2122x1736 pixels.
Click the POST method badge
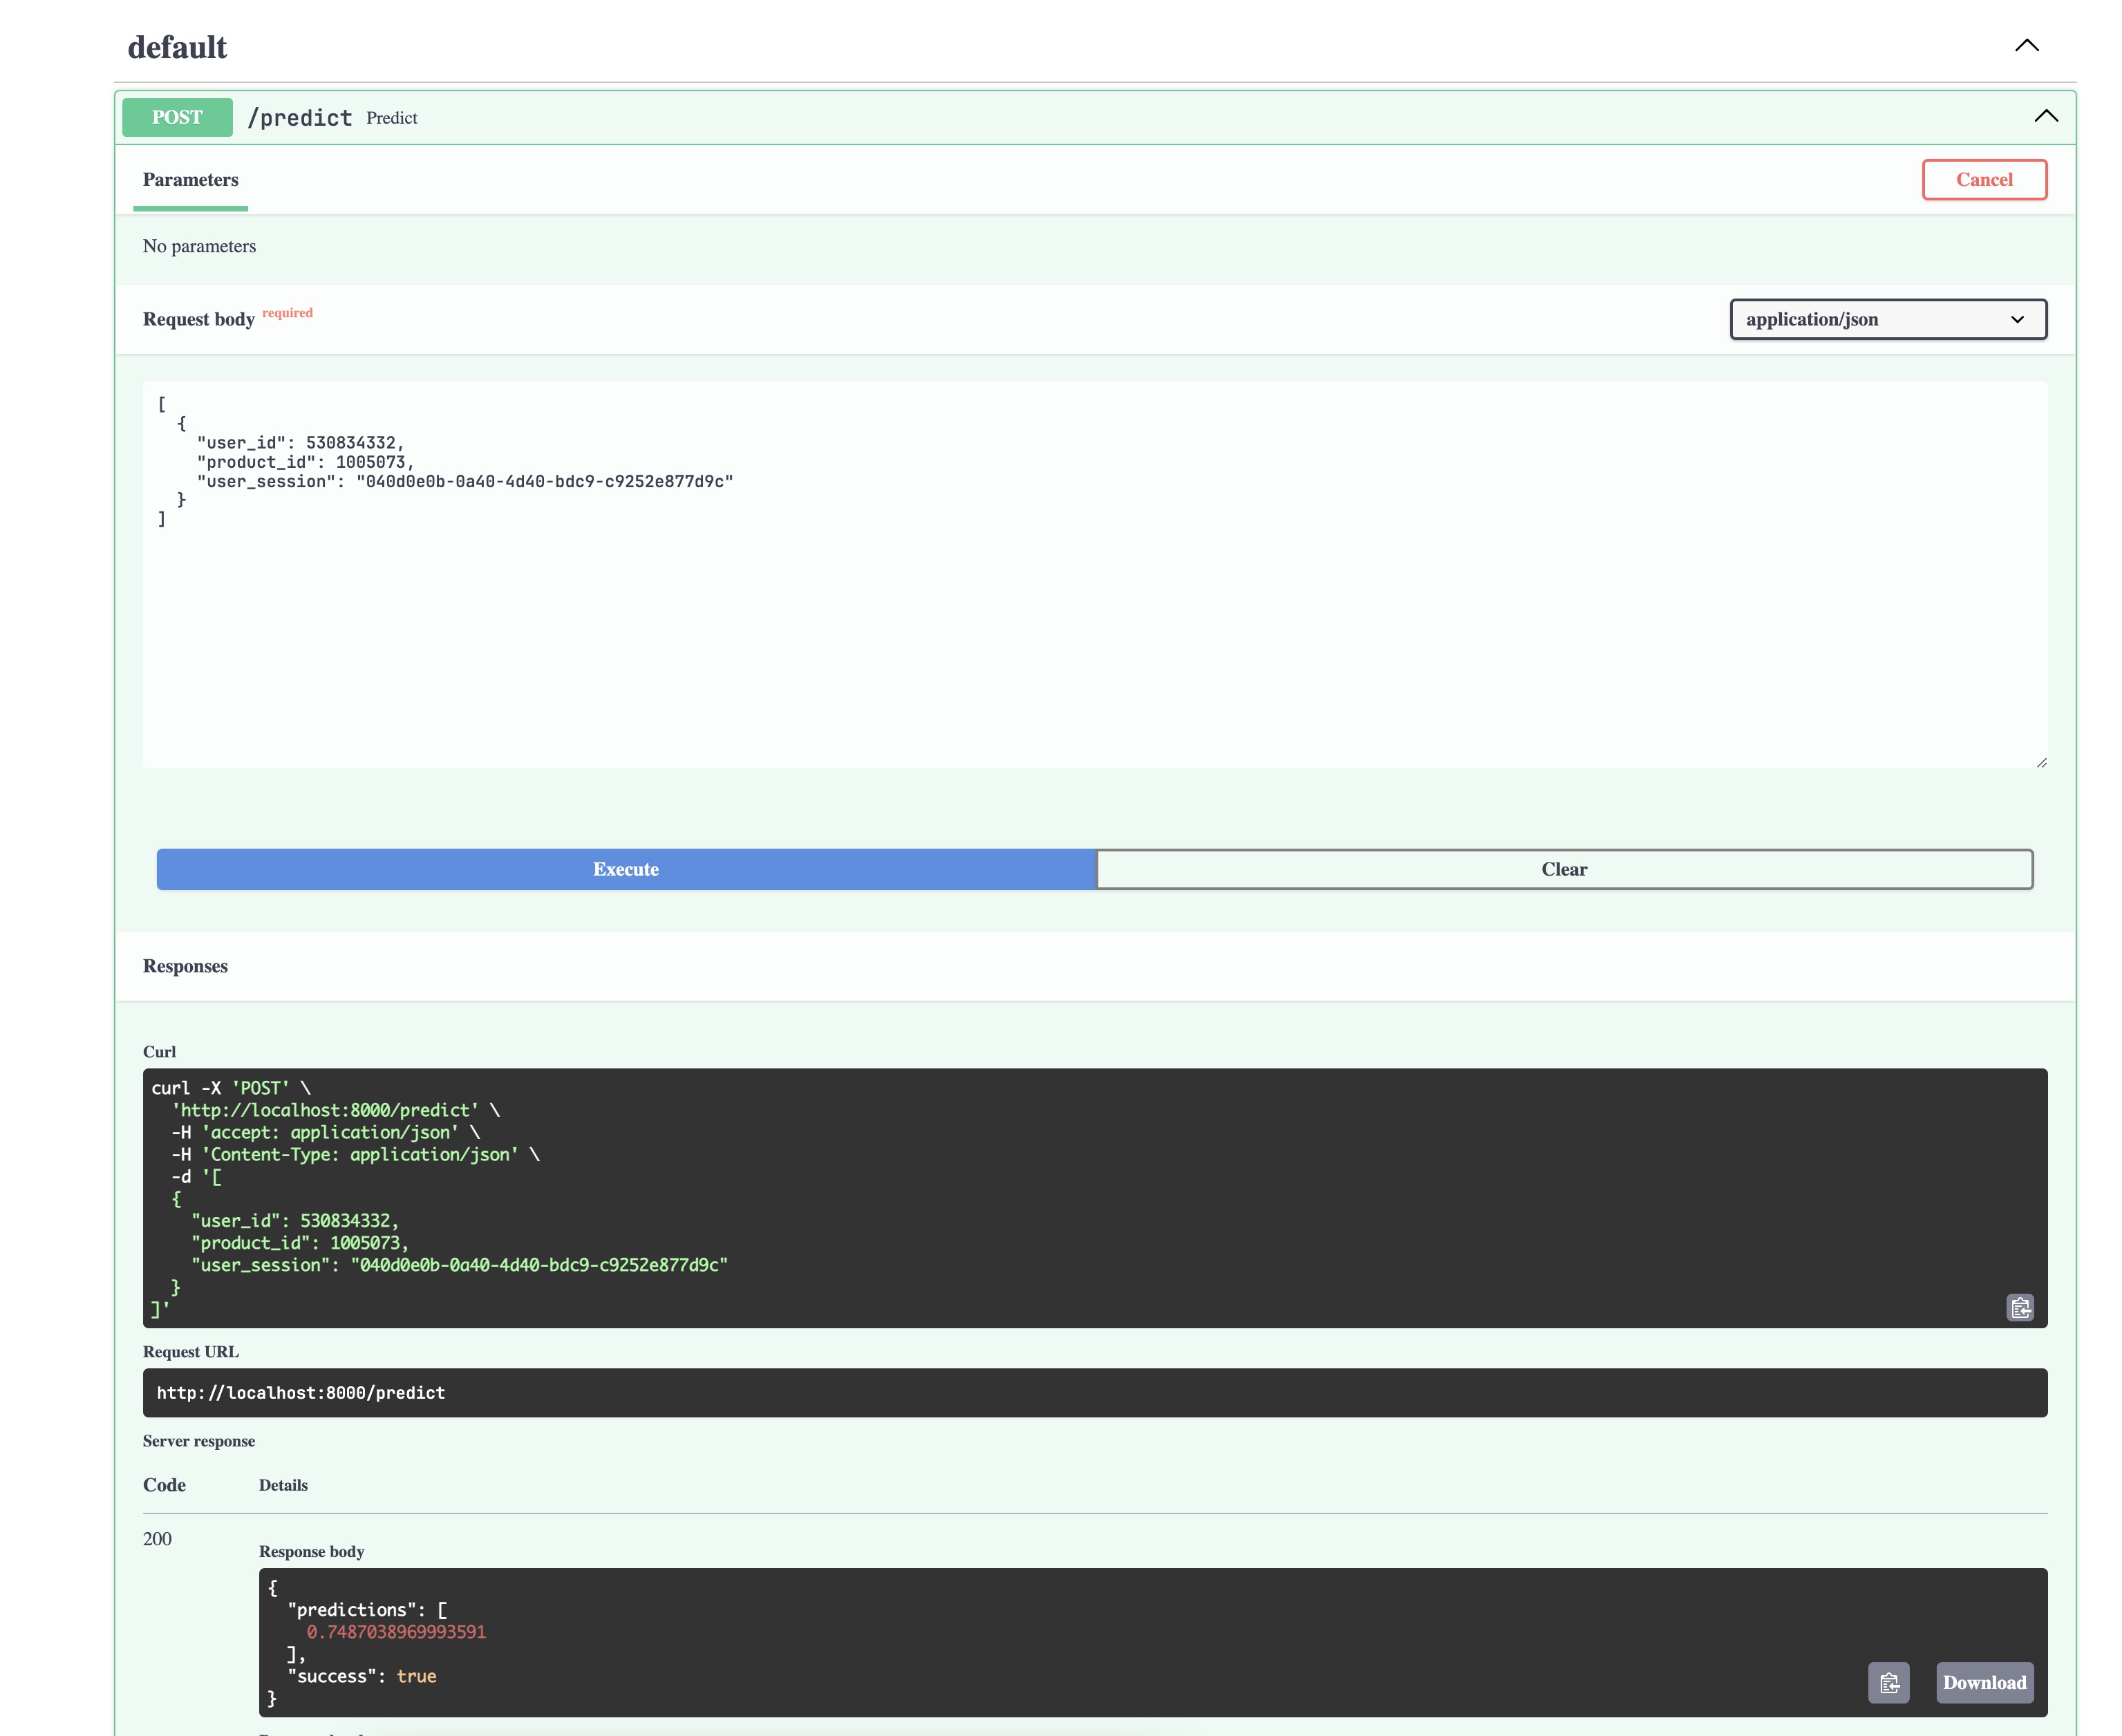pyautogui.click(x=177, y=117)
